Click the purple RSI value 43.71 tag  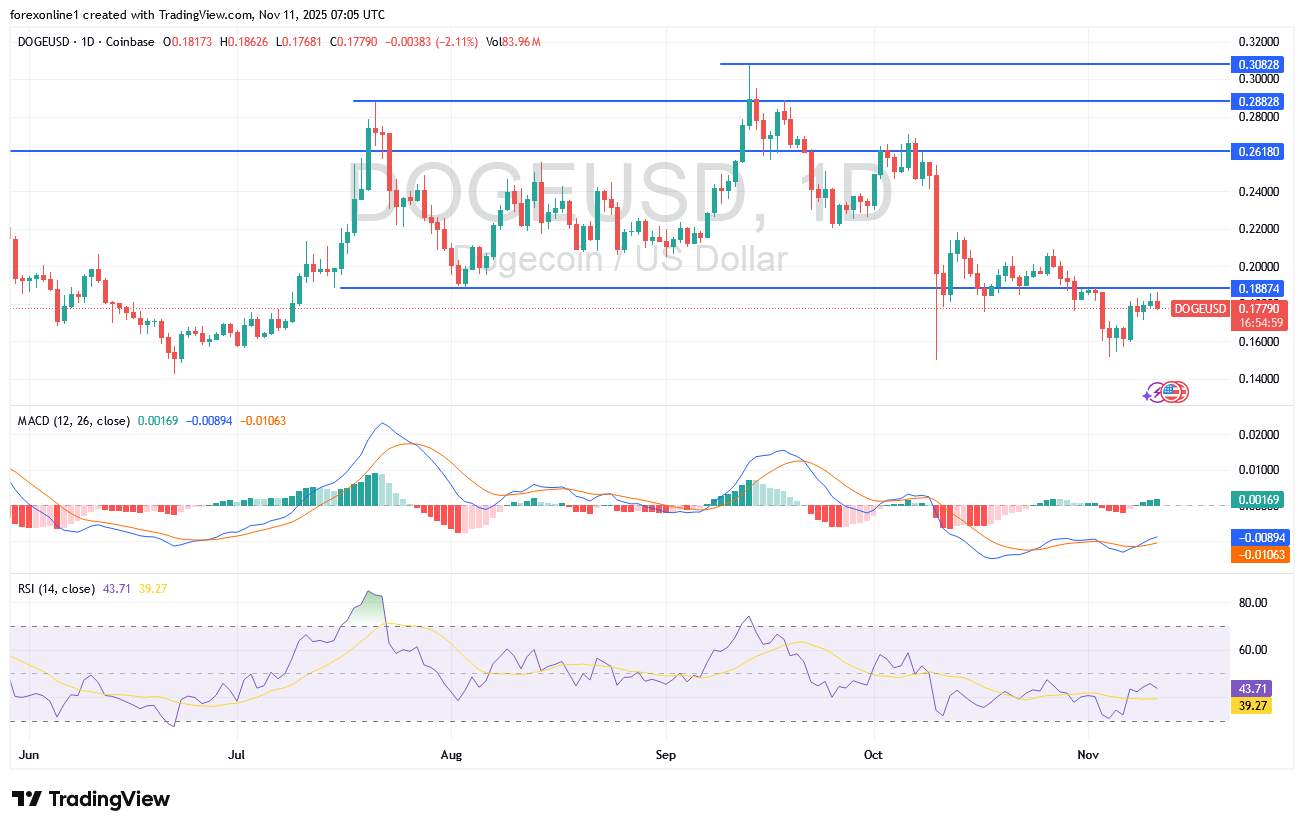1255,690
